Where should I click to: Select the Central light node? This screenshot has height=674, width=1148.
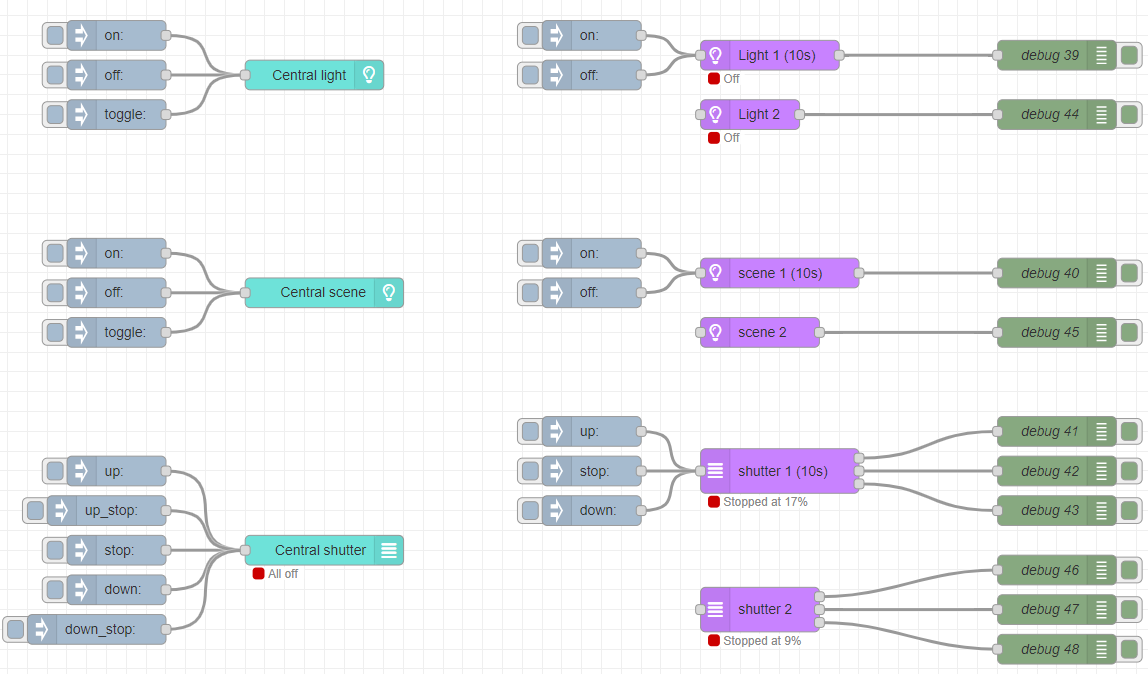(314, 75)
